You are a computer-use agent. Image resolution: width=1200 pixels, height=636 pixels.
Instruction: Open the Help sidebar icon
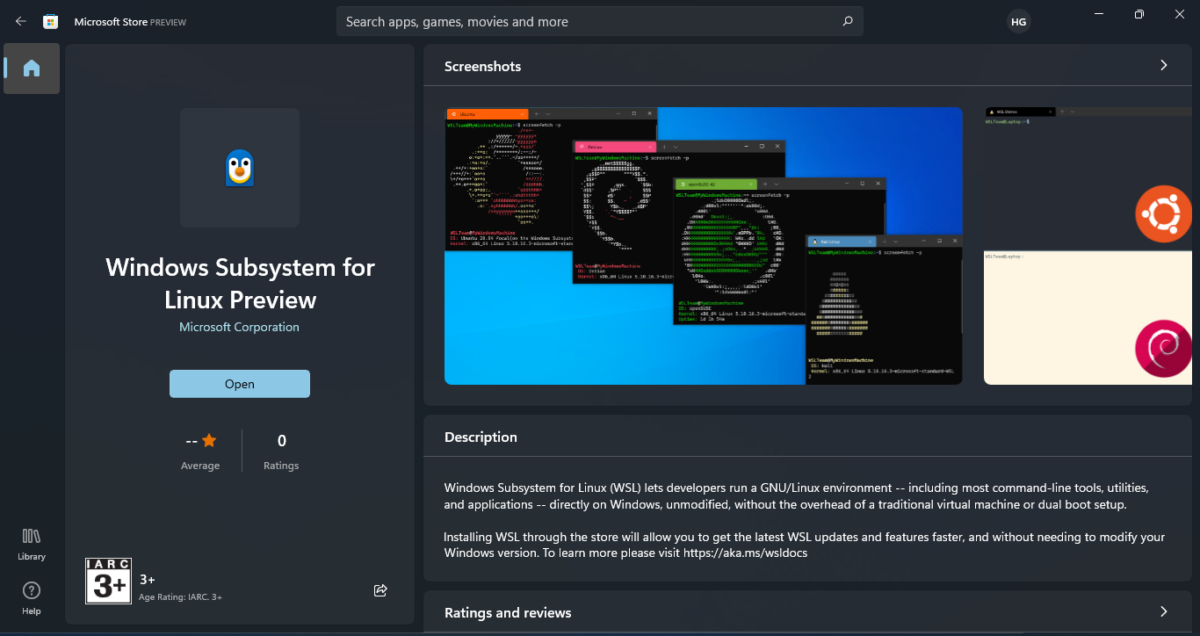point(31,598)
